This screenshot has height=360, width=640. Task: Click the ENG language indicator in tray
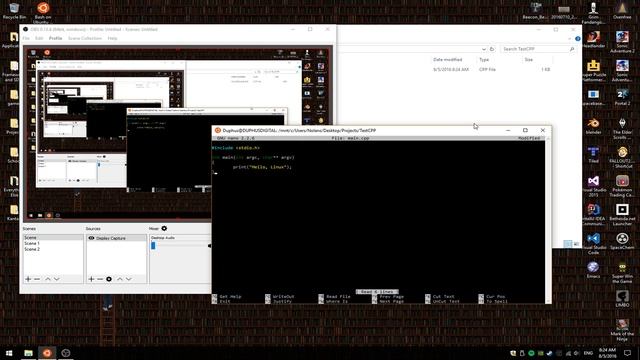(x=588, y=353)
